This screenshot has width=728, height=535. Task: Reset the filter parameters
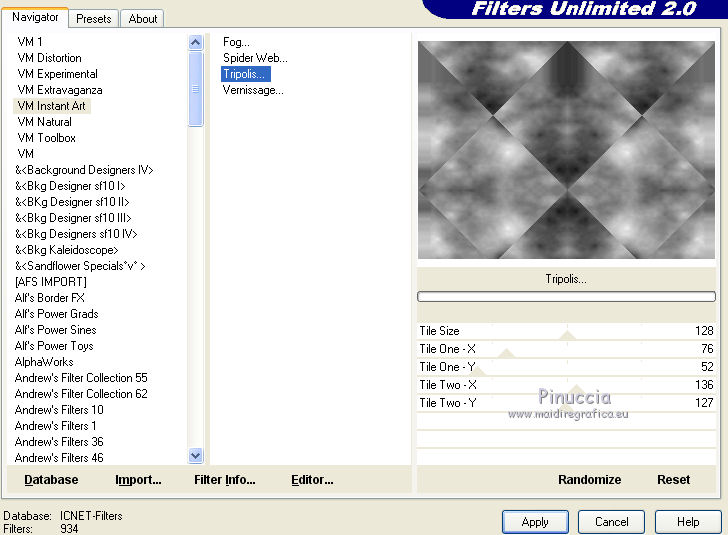(x=673, y=480)
